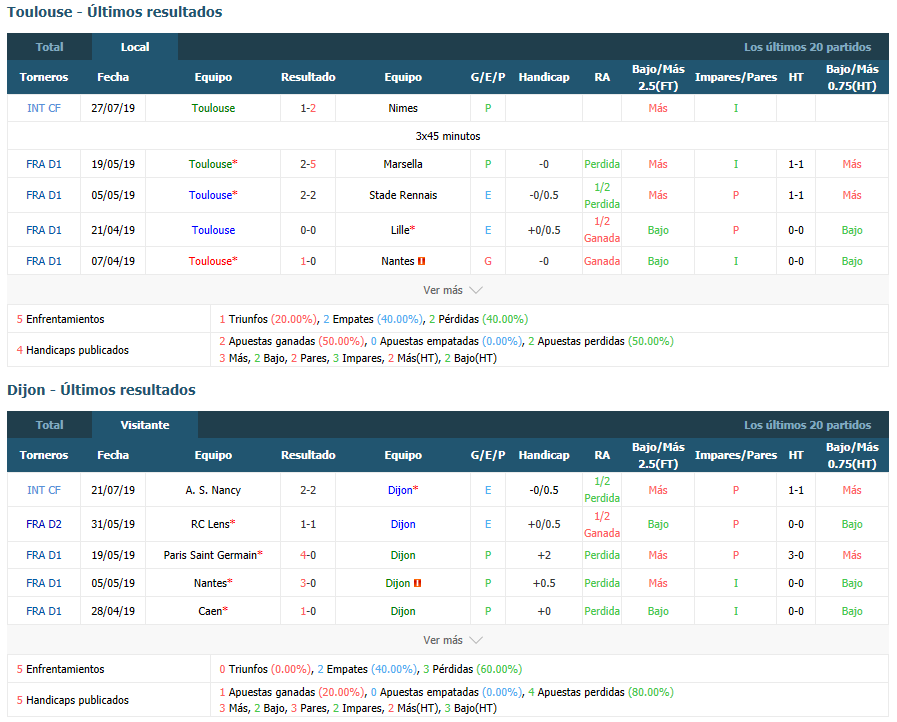Click Dijon in the RC Lens row

[x=403, y=524]
